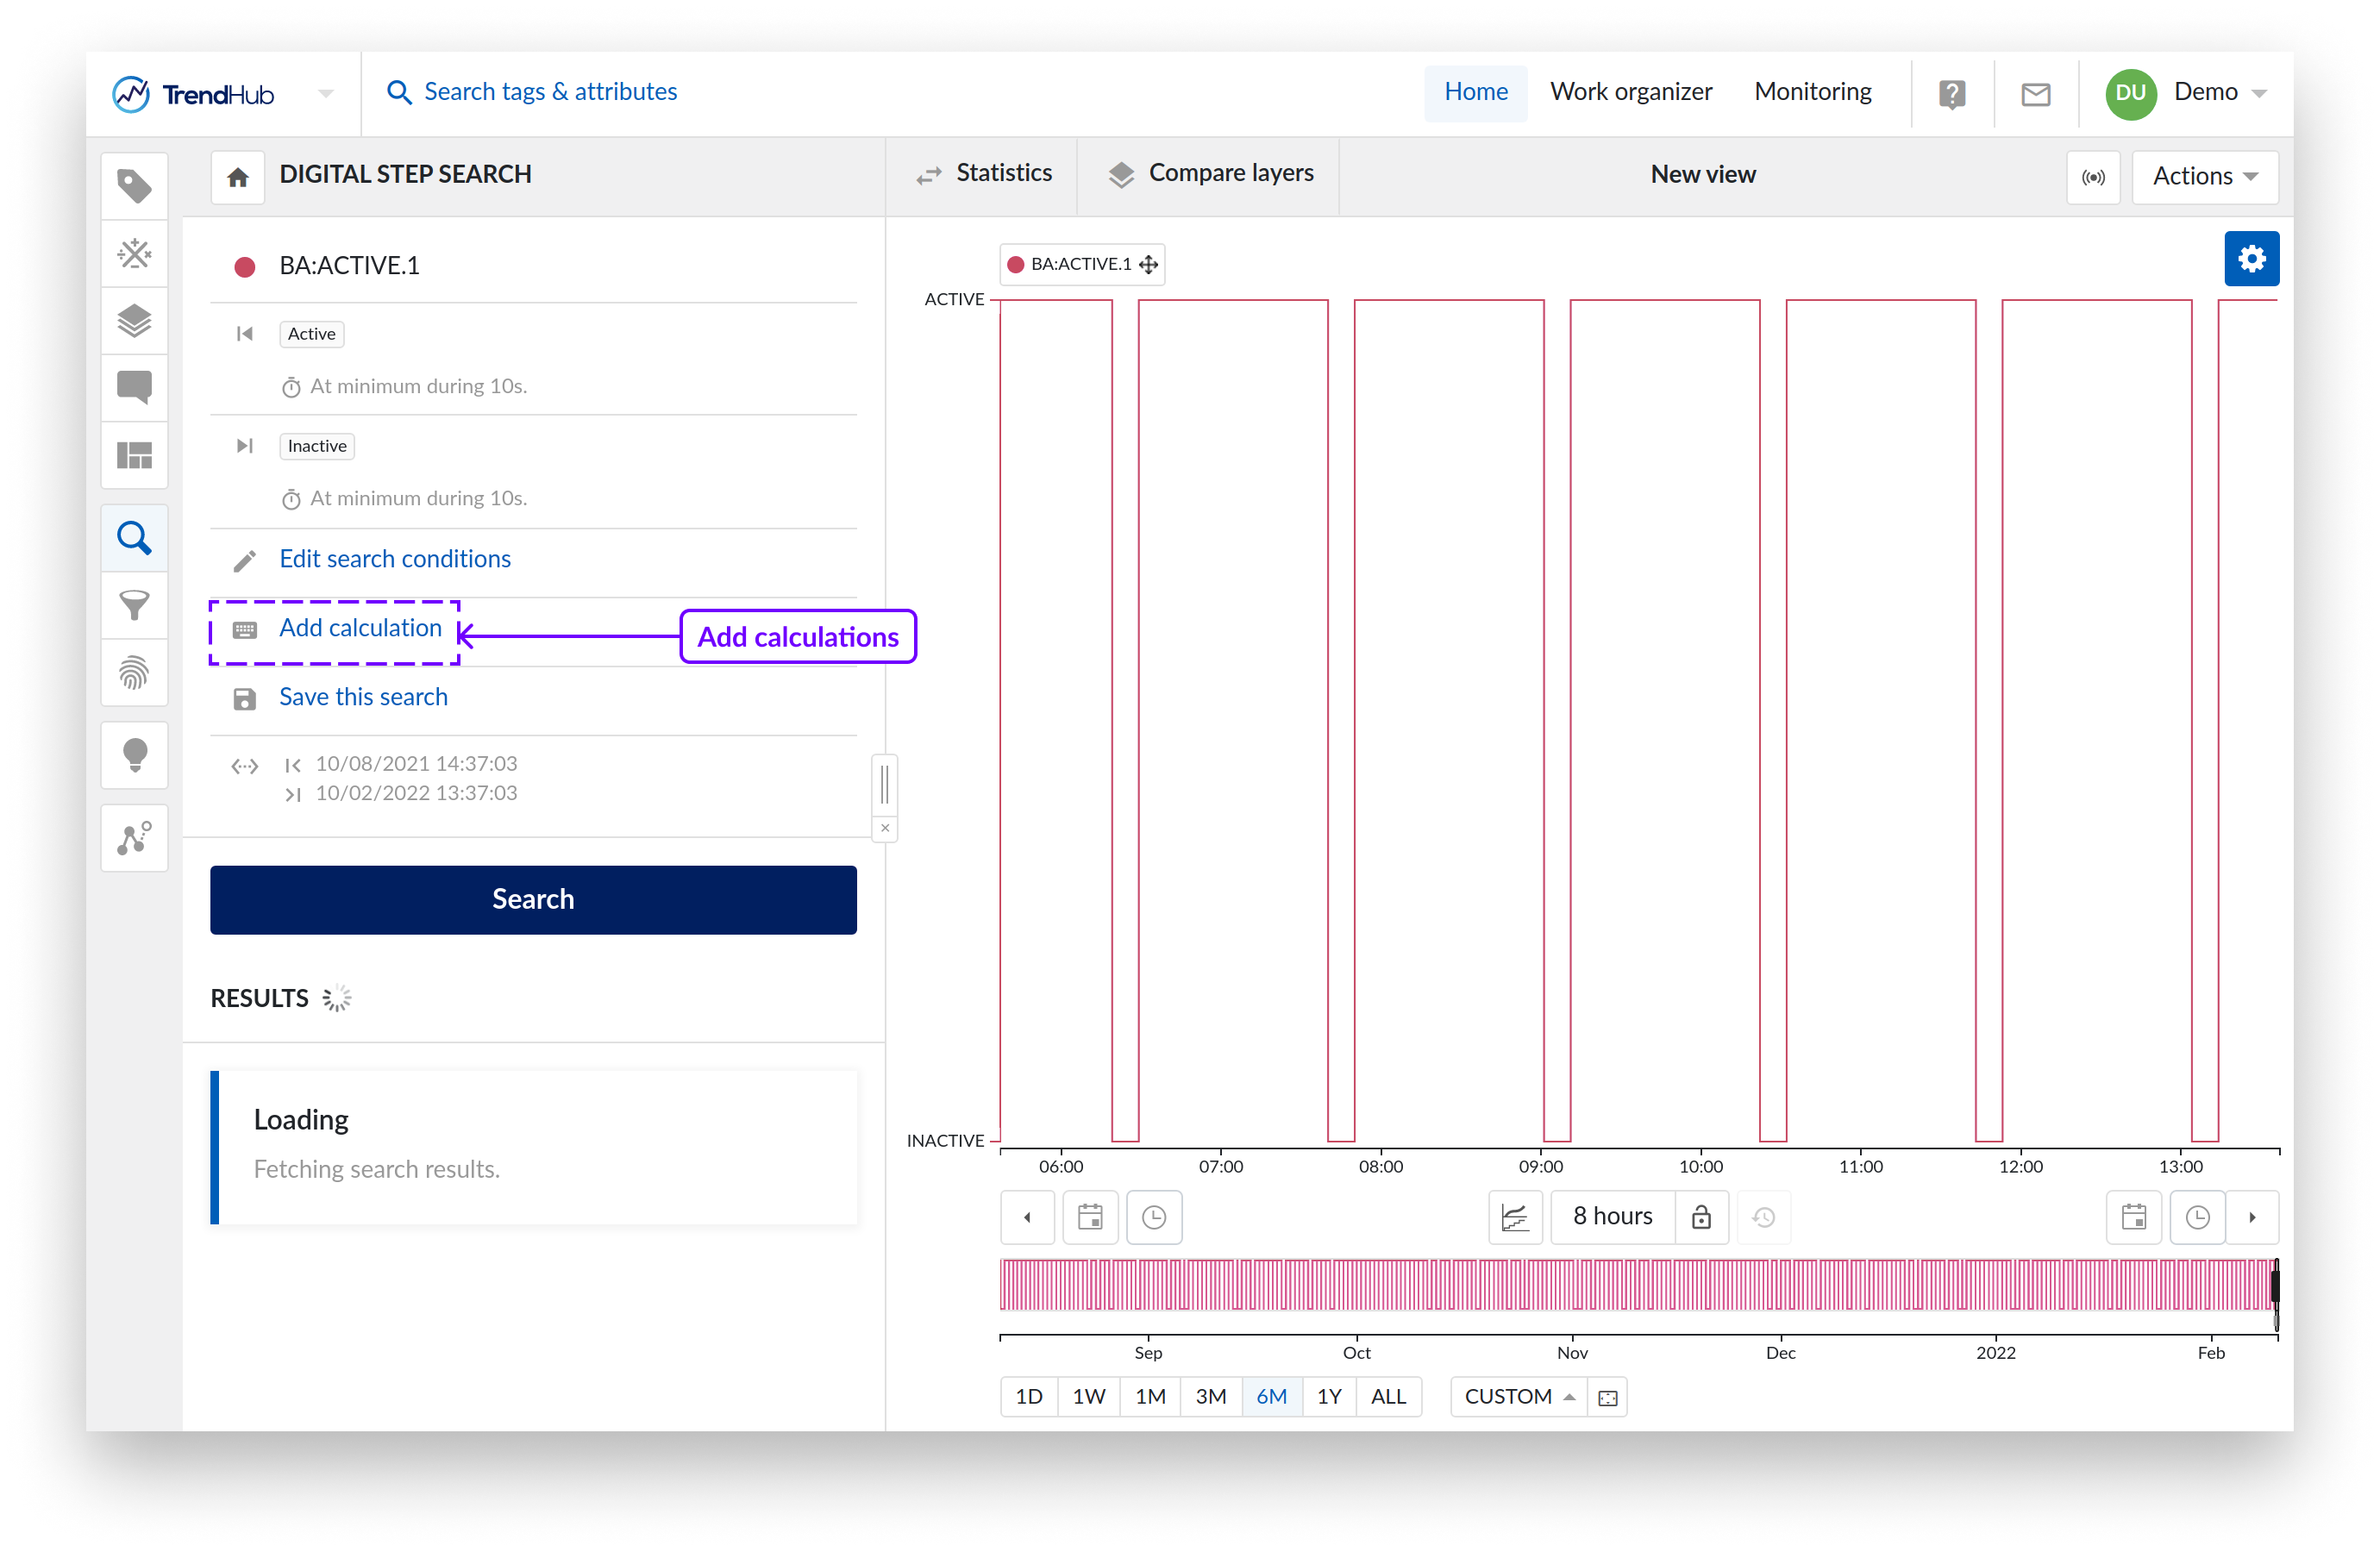Viewport: 2380px width, 1552px height.
Task: Expand the CUSTOM period dropdown
Action: [x=1518, y=1396]
